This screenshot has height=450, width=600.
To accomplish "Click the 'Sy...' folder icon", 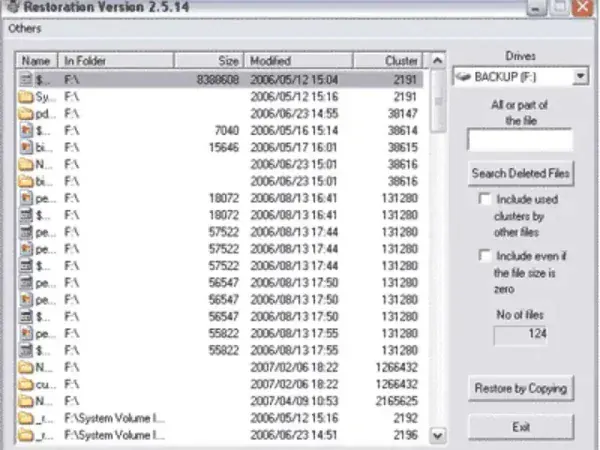I will (x=27, y=96).
